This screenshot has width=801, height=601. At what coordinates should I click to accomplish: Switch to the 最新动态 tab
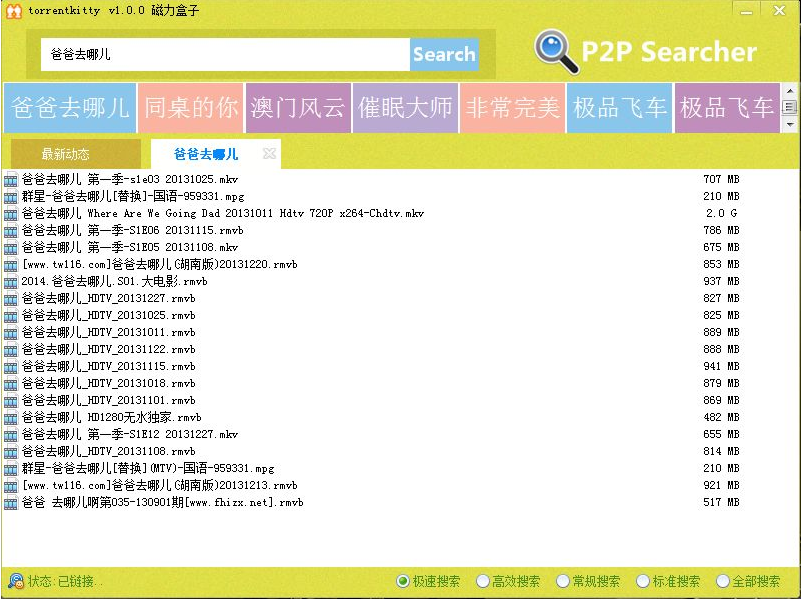point(76,154)
